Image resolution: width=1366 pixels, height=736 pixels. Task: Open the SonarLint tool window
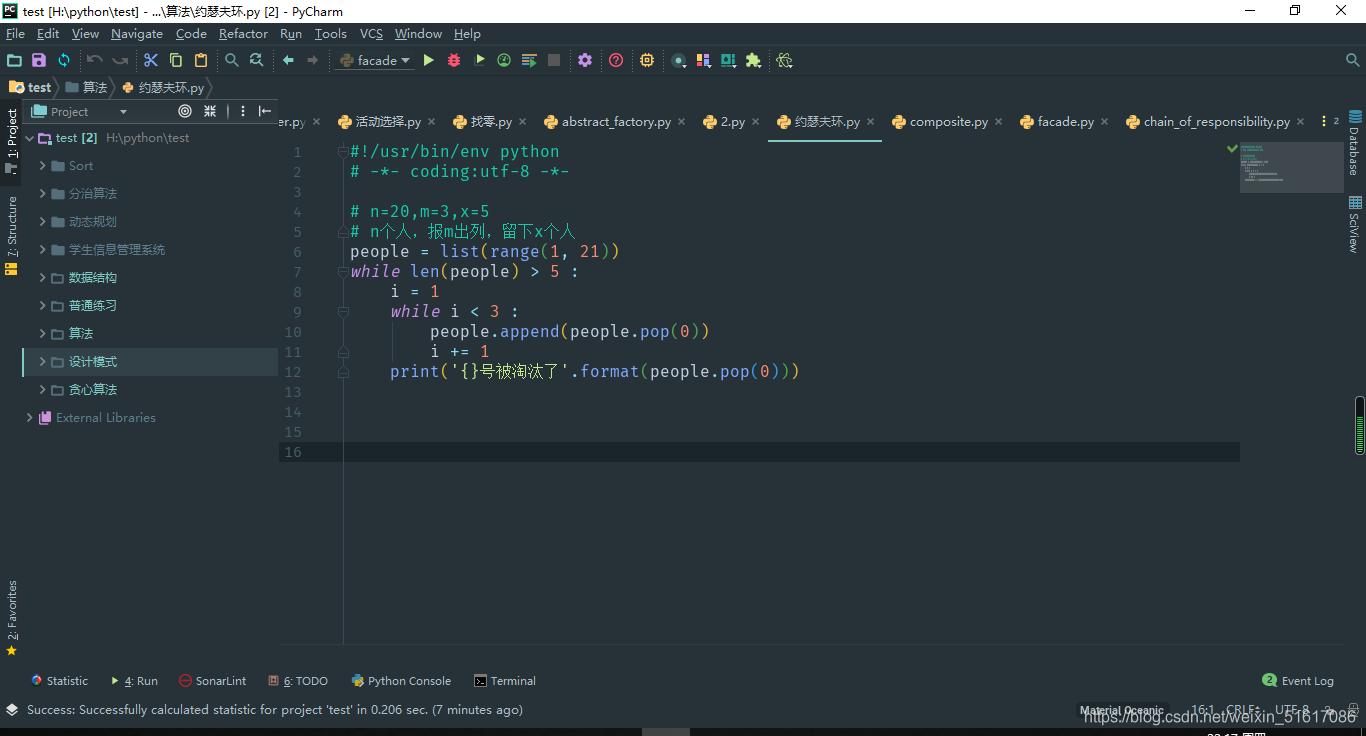coord(212,681)
